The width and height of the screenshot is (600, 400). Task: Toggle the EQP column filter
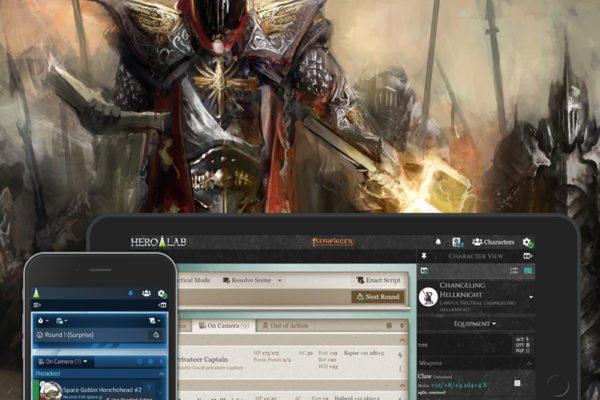522,350
